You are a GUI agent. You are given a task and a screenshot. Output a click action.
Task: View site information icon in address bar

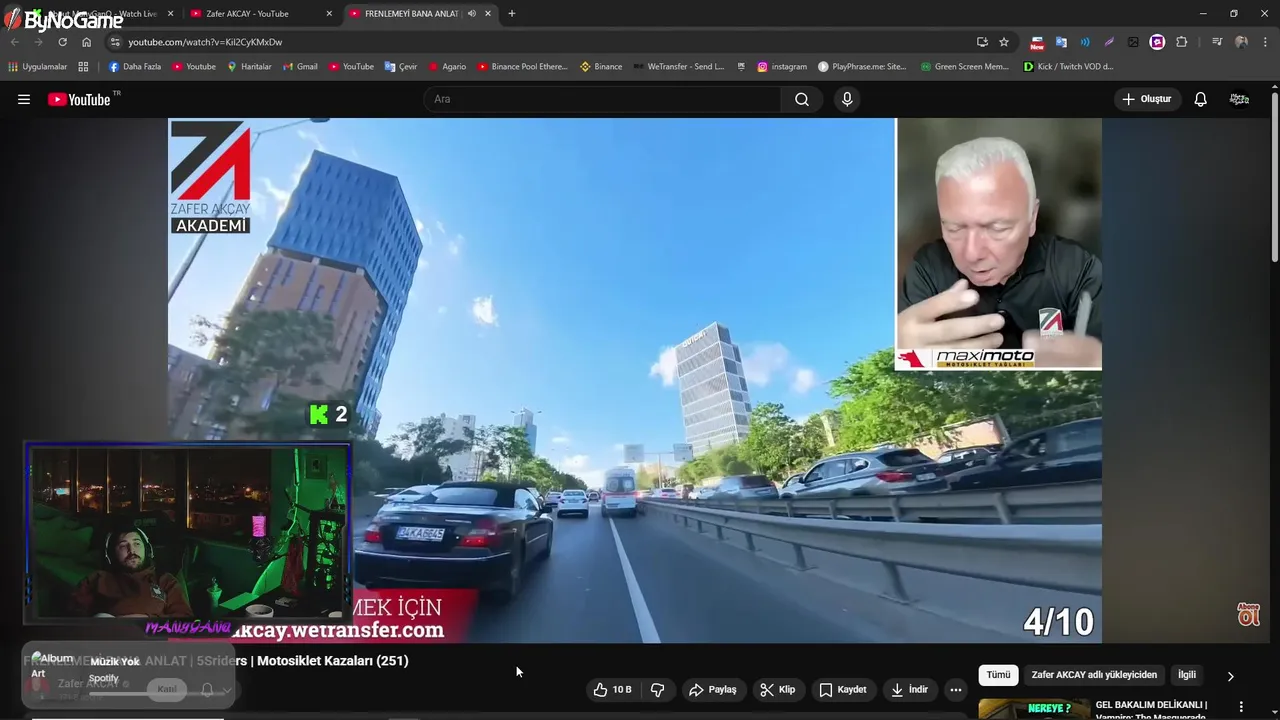[115, 42]
